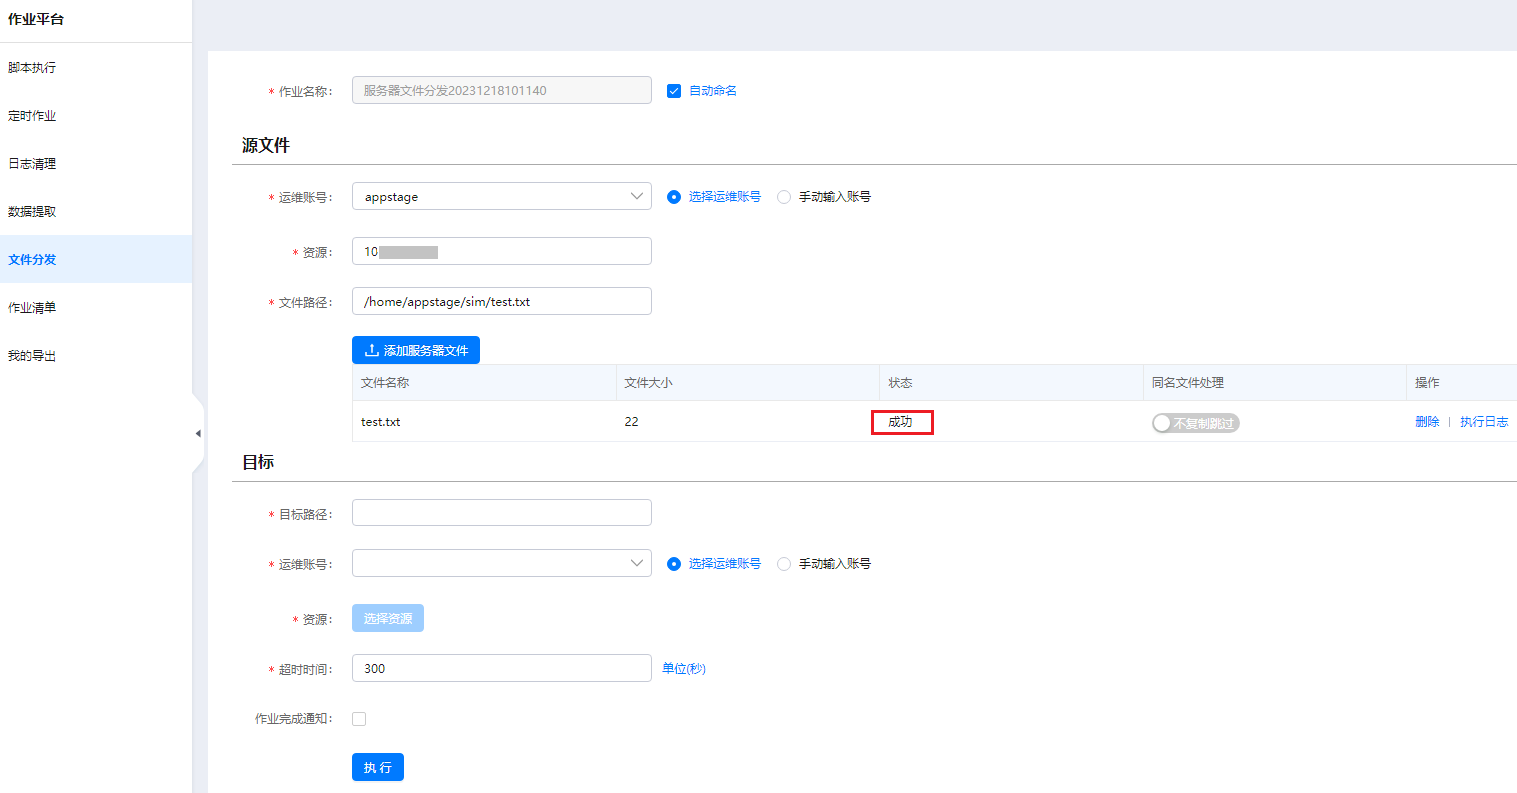Open 日志清理 from the sidebar

(32, 164)
